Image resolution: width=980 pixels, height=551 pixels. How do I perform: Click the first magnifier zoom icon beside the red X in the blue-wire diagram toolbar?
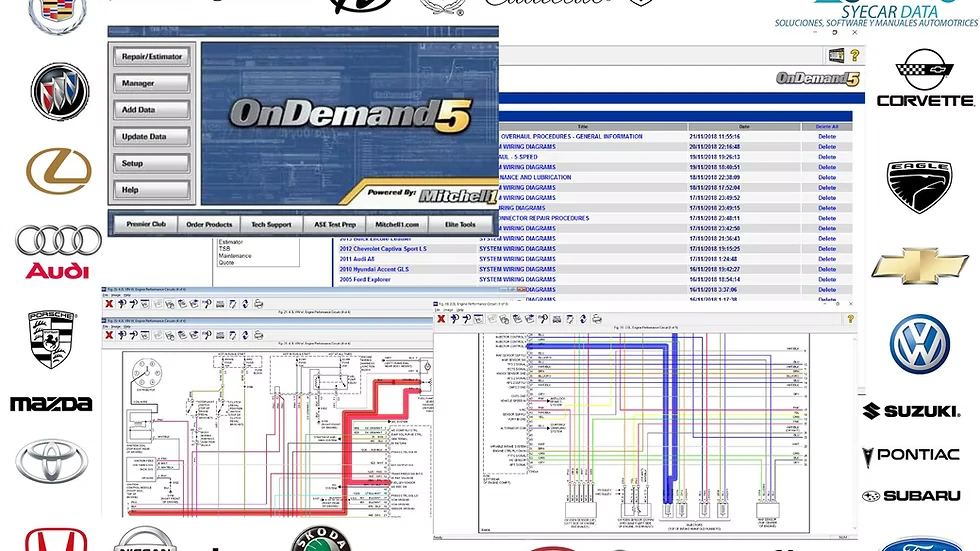click(455, 319)
